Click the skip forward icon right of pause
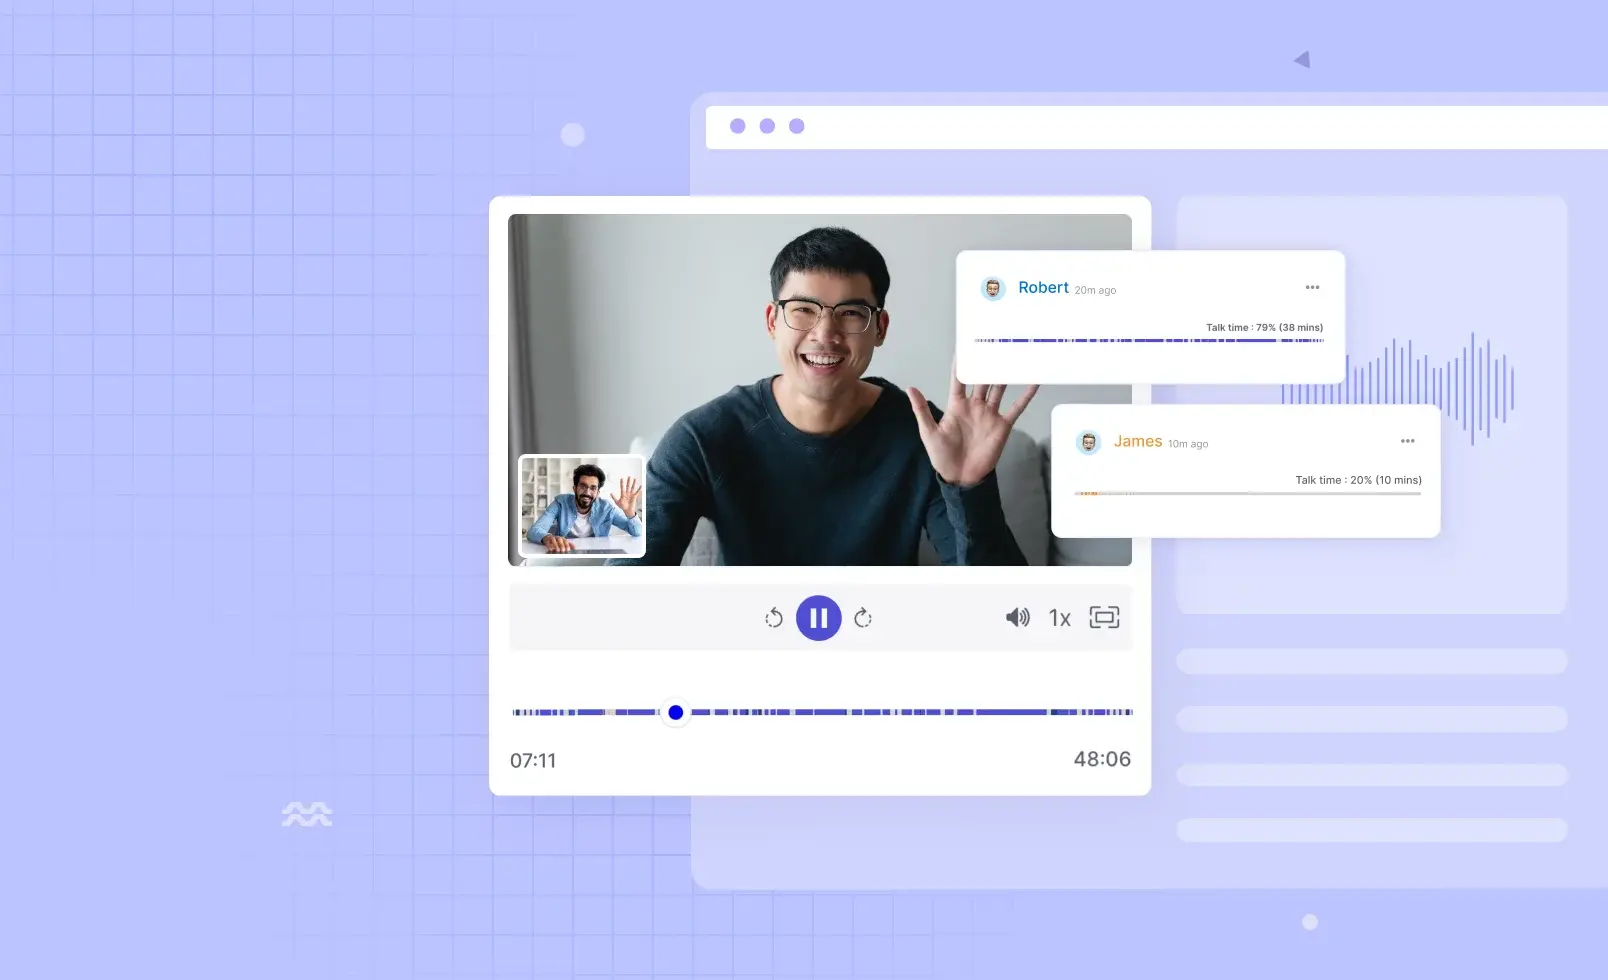The height and width of the screenshot is (980, 1608). click(863, 618)
